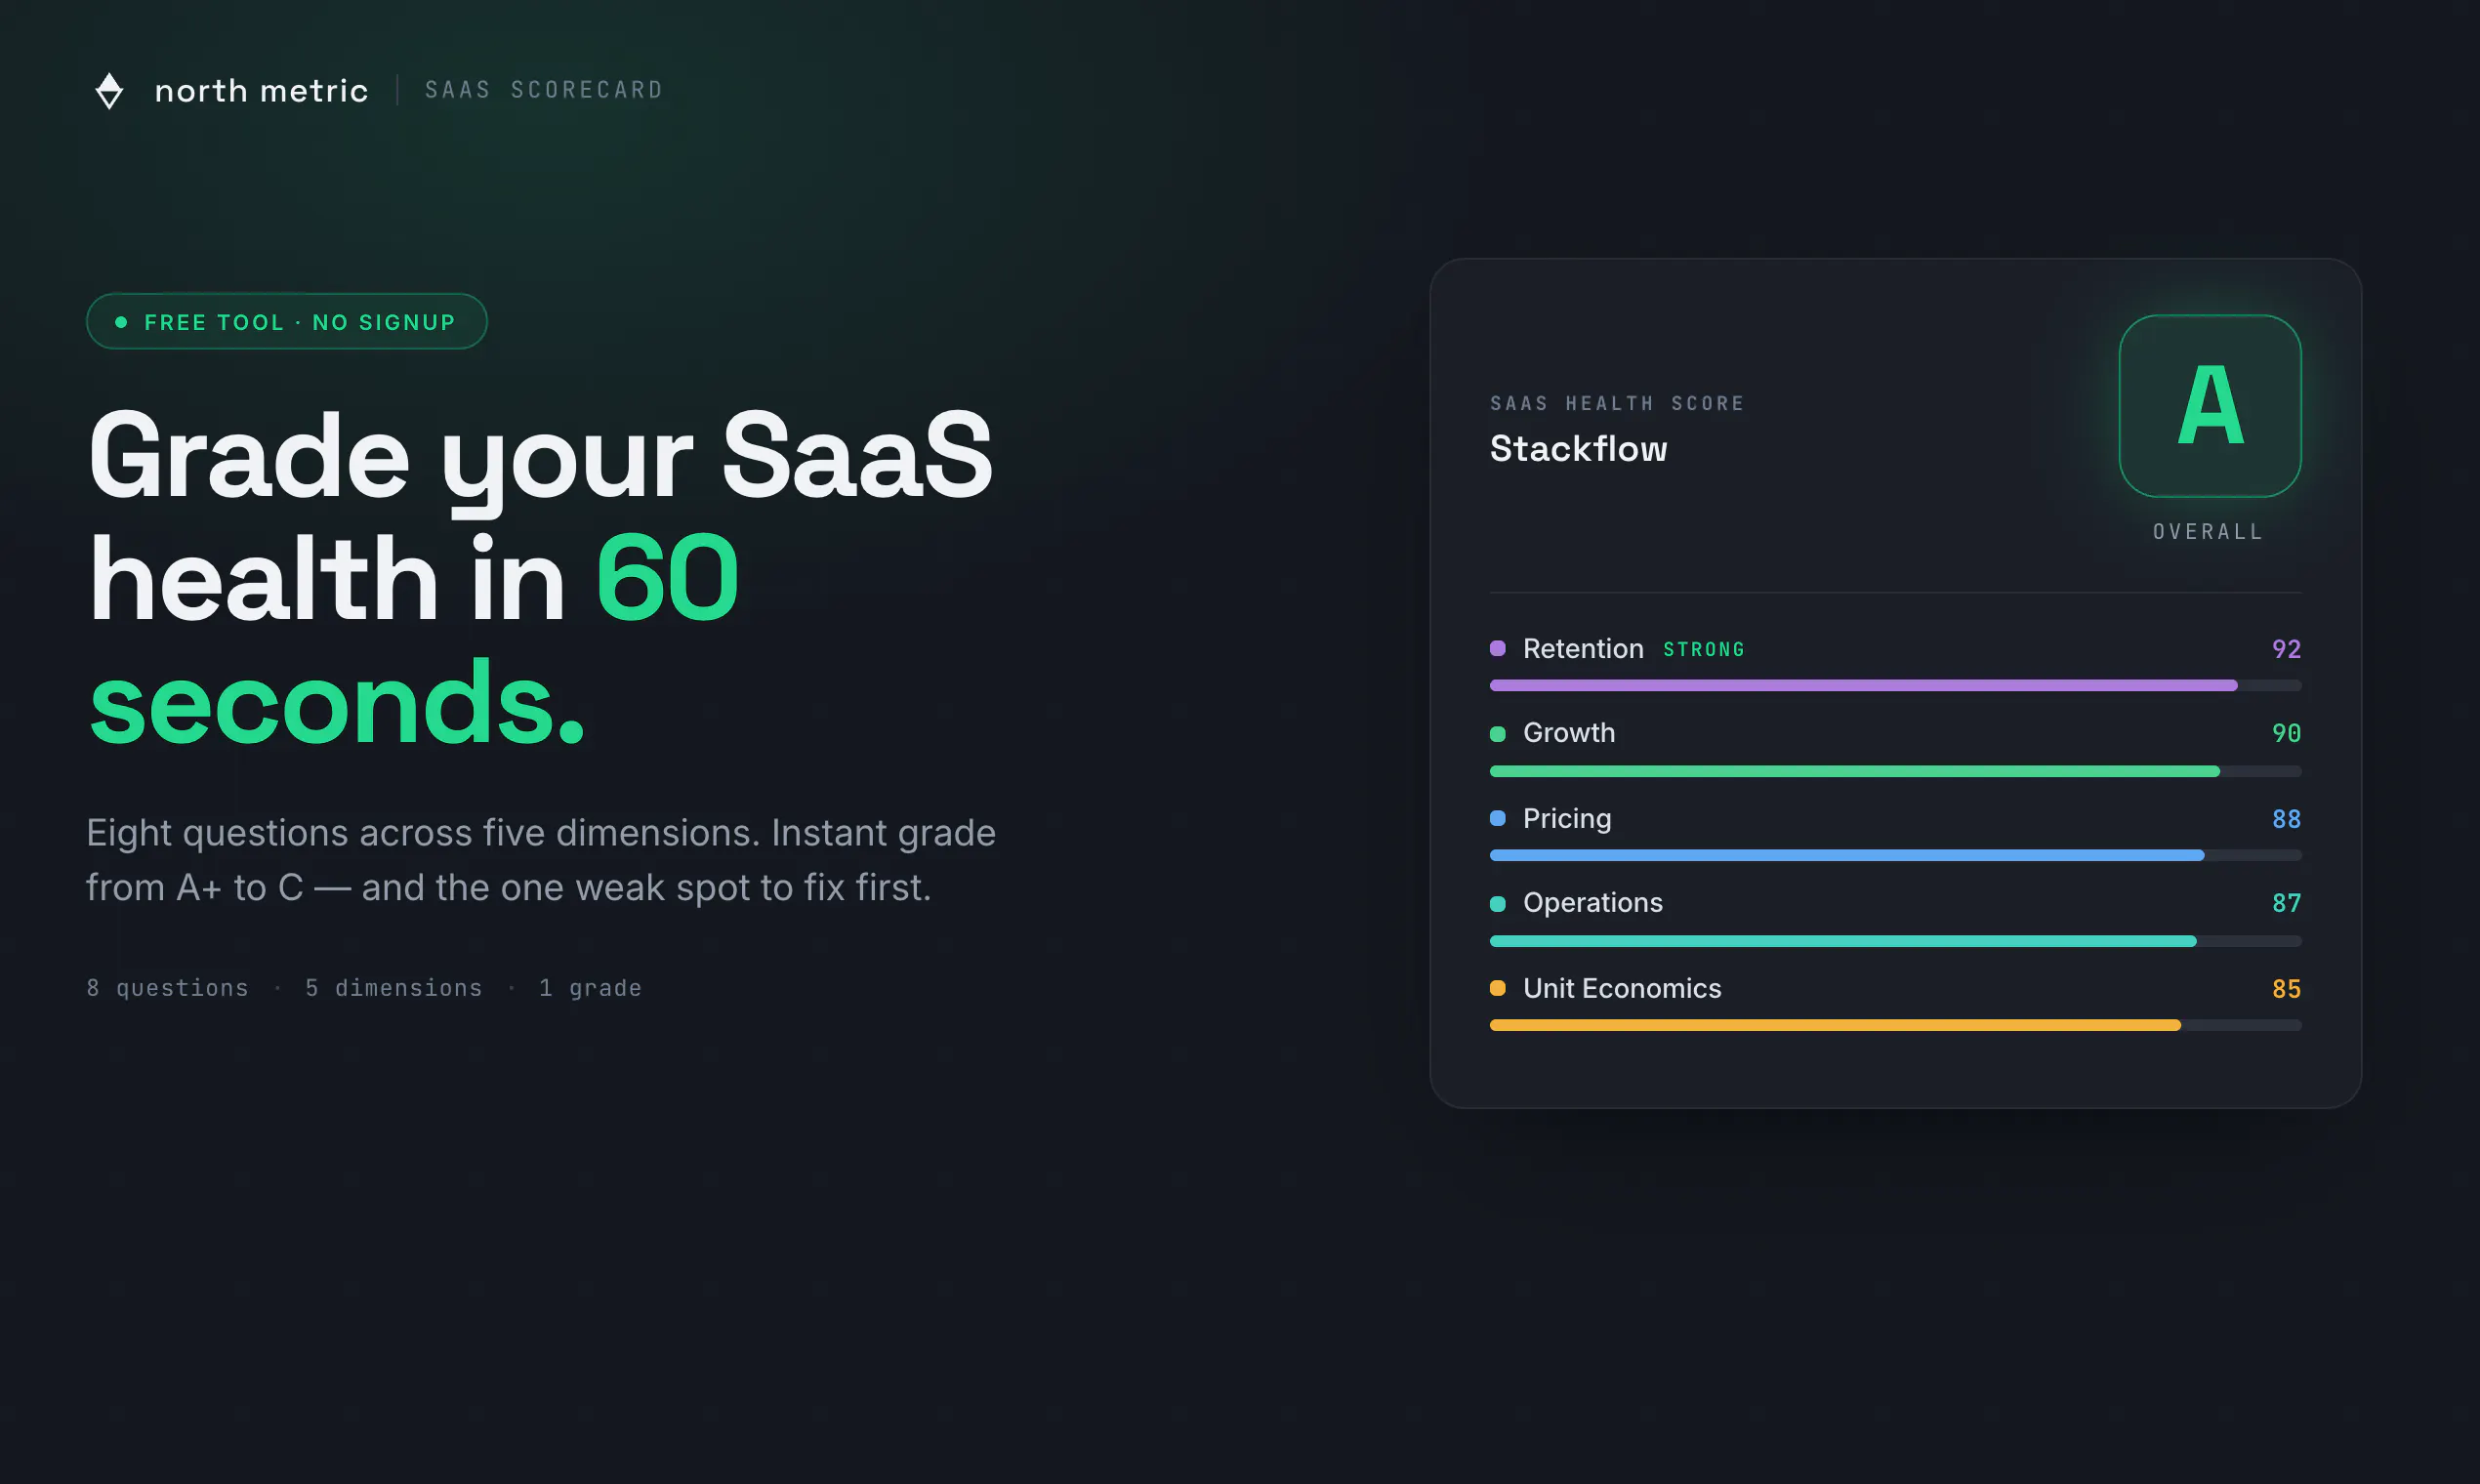Click the Unit Economics dimension label

point(1622,989)
